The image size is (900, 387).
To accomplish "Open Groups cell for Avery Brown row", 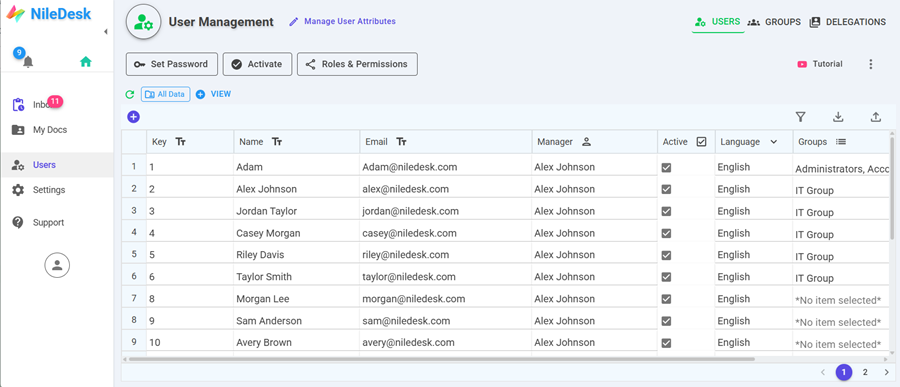I will (x=841, y=343).
